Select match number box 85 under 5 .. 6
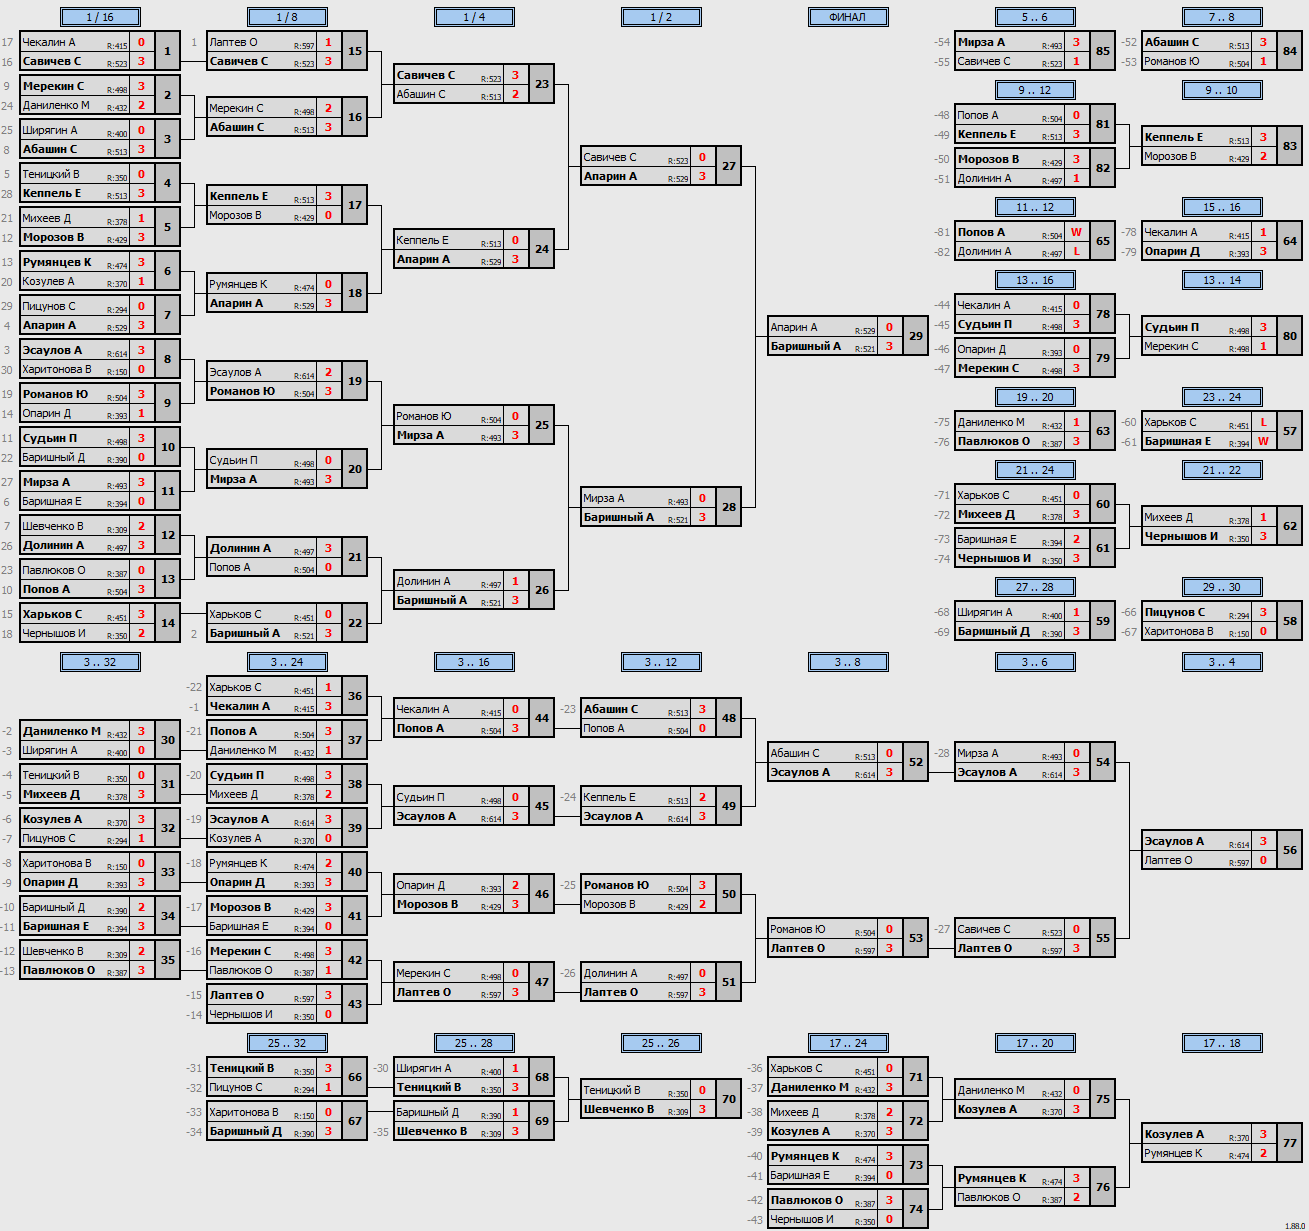Screen dimensions: 1309x1231 coord(1103,51)
